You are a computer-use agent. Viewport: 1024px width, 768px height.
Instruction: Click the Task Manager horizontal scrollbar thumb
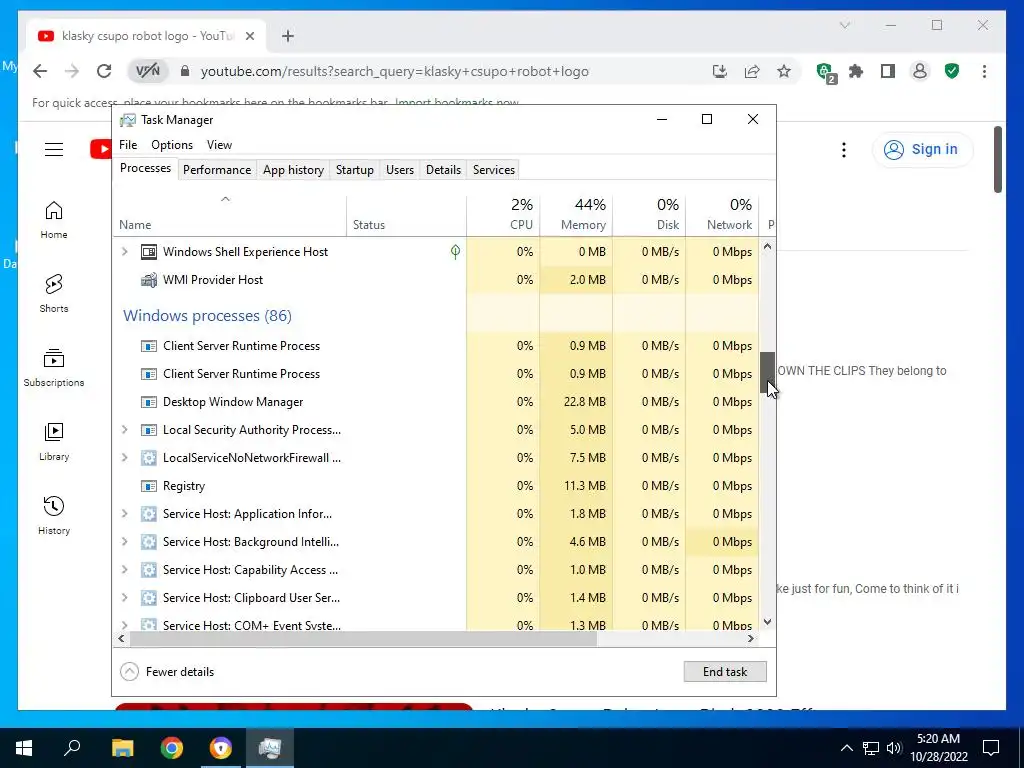pyautogui.click(x=363, y=639)
